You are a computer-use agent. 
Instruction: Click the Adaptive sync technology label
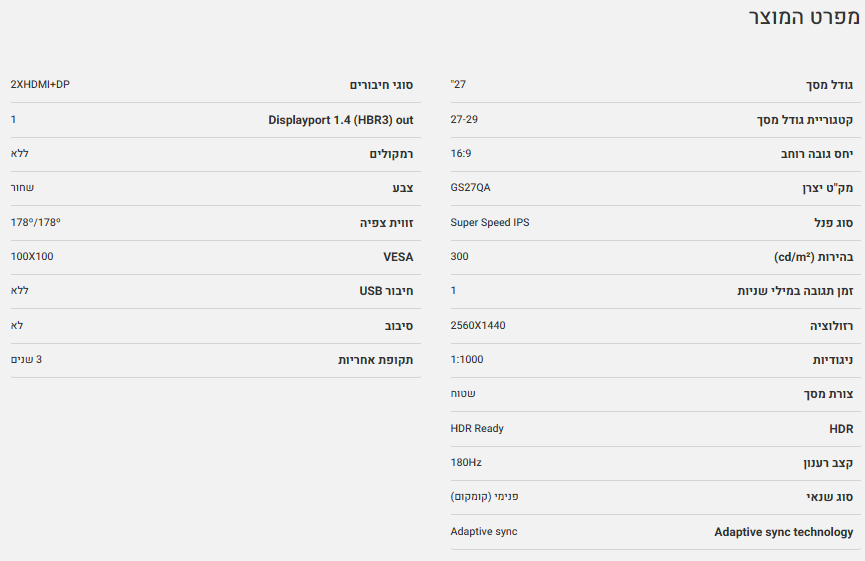[784, 532]
